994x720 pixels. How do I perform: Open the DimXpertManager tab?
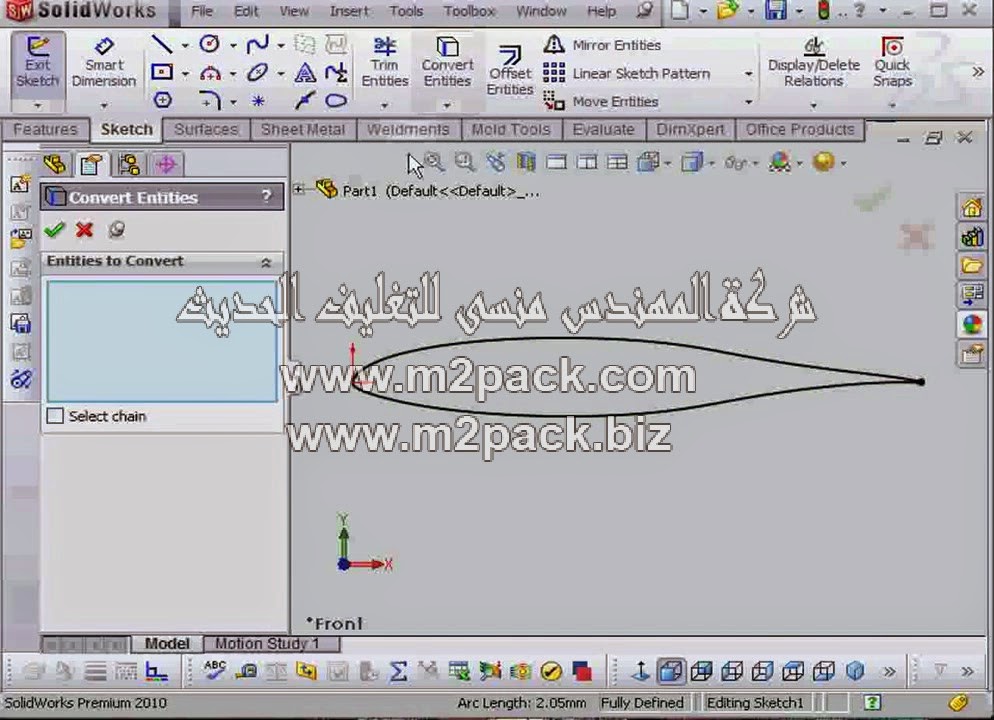167,165
